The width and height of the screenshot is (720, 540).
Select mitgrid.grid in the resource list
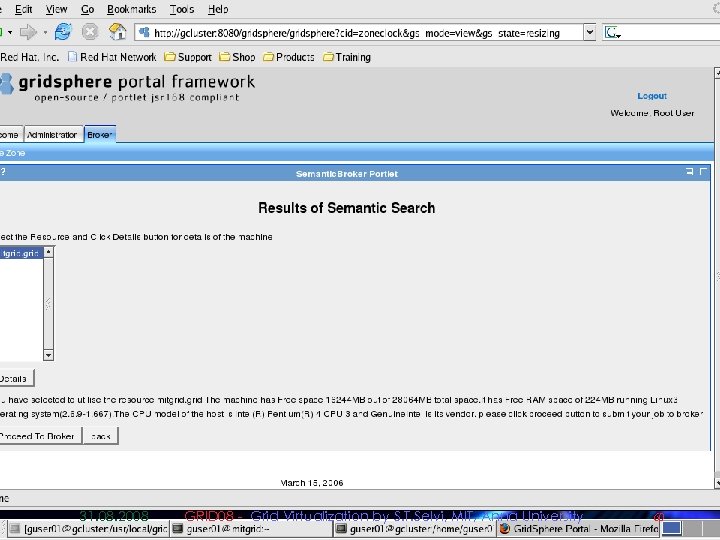click(21, 253)
